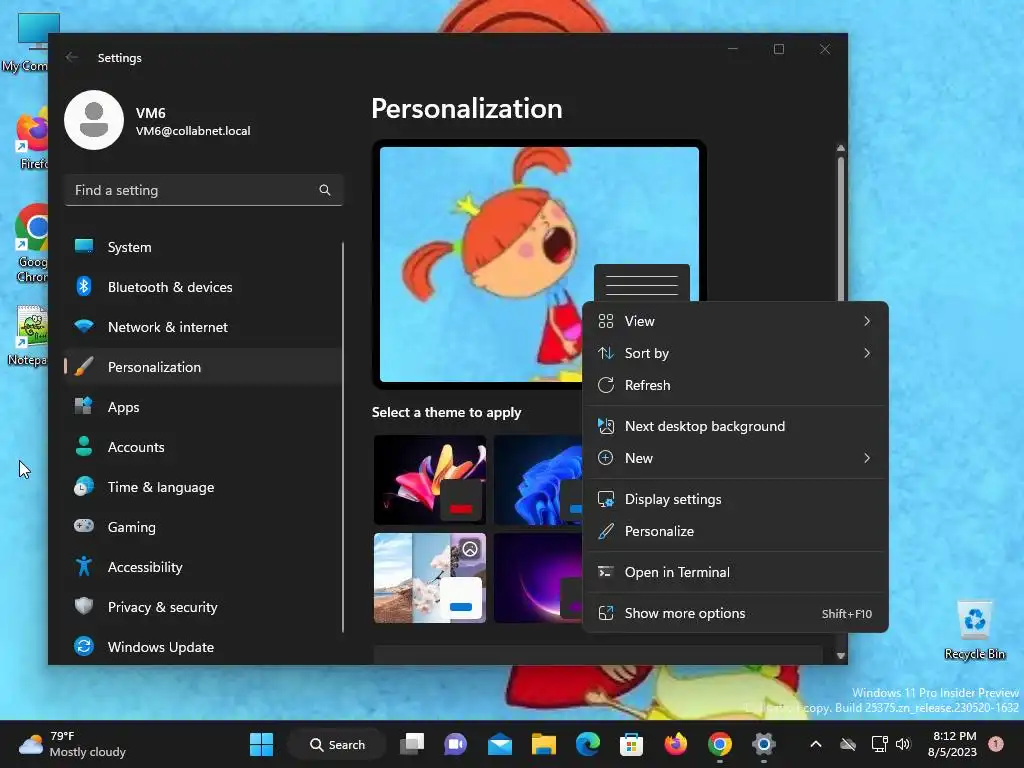Select the Notepad++ desktop shortcut

coord(29,336)
